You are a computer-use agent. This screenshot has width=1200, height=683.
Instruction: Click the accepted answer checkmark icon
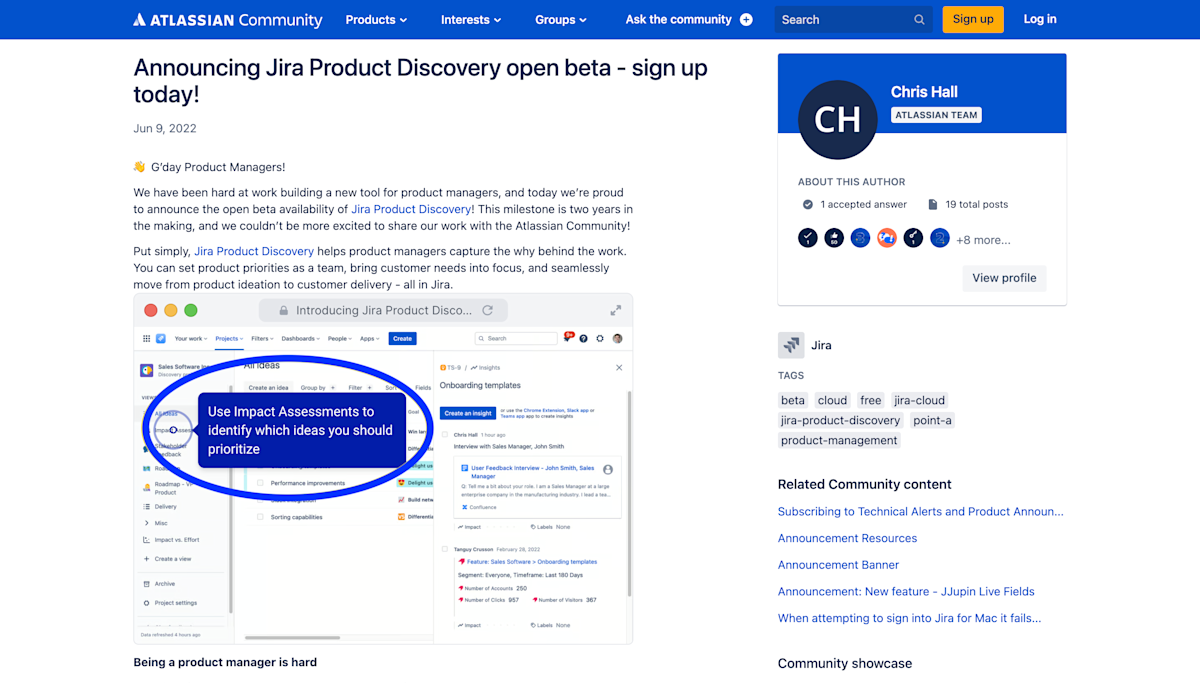pos(808,204)
